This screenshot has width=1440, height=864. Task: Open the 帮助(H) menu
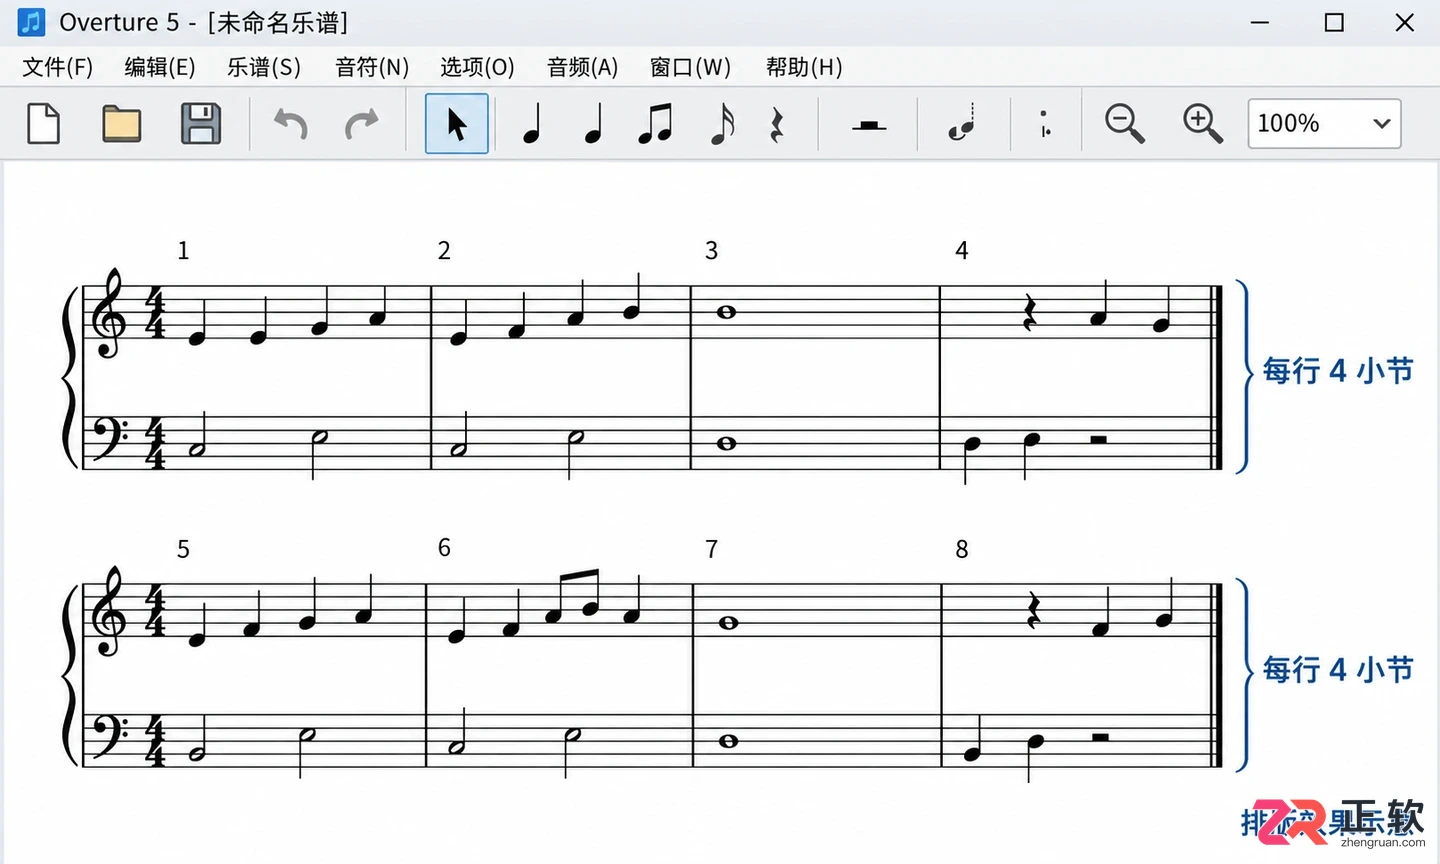pyautogui.click(x=804, y=67)
